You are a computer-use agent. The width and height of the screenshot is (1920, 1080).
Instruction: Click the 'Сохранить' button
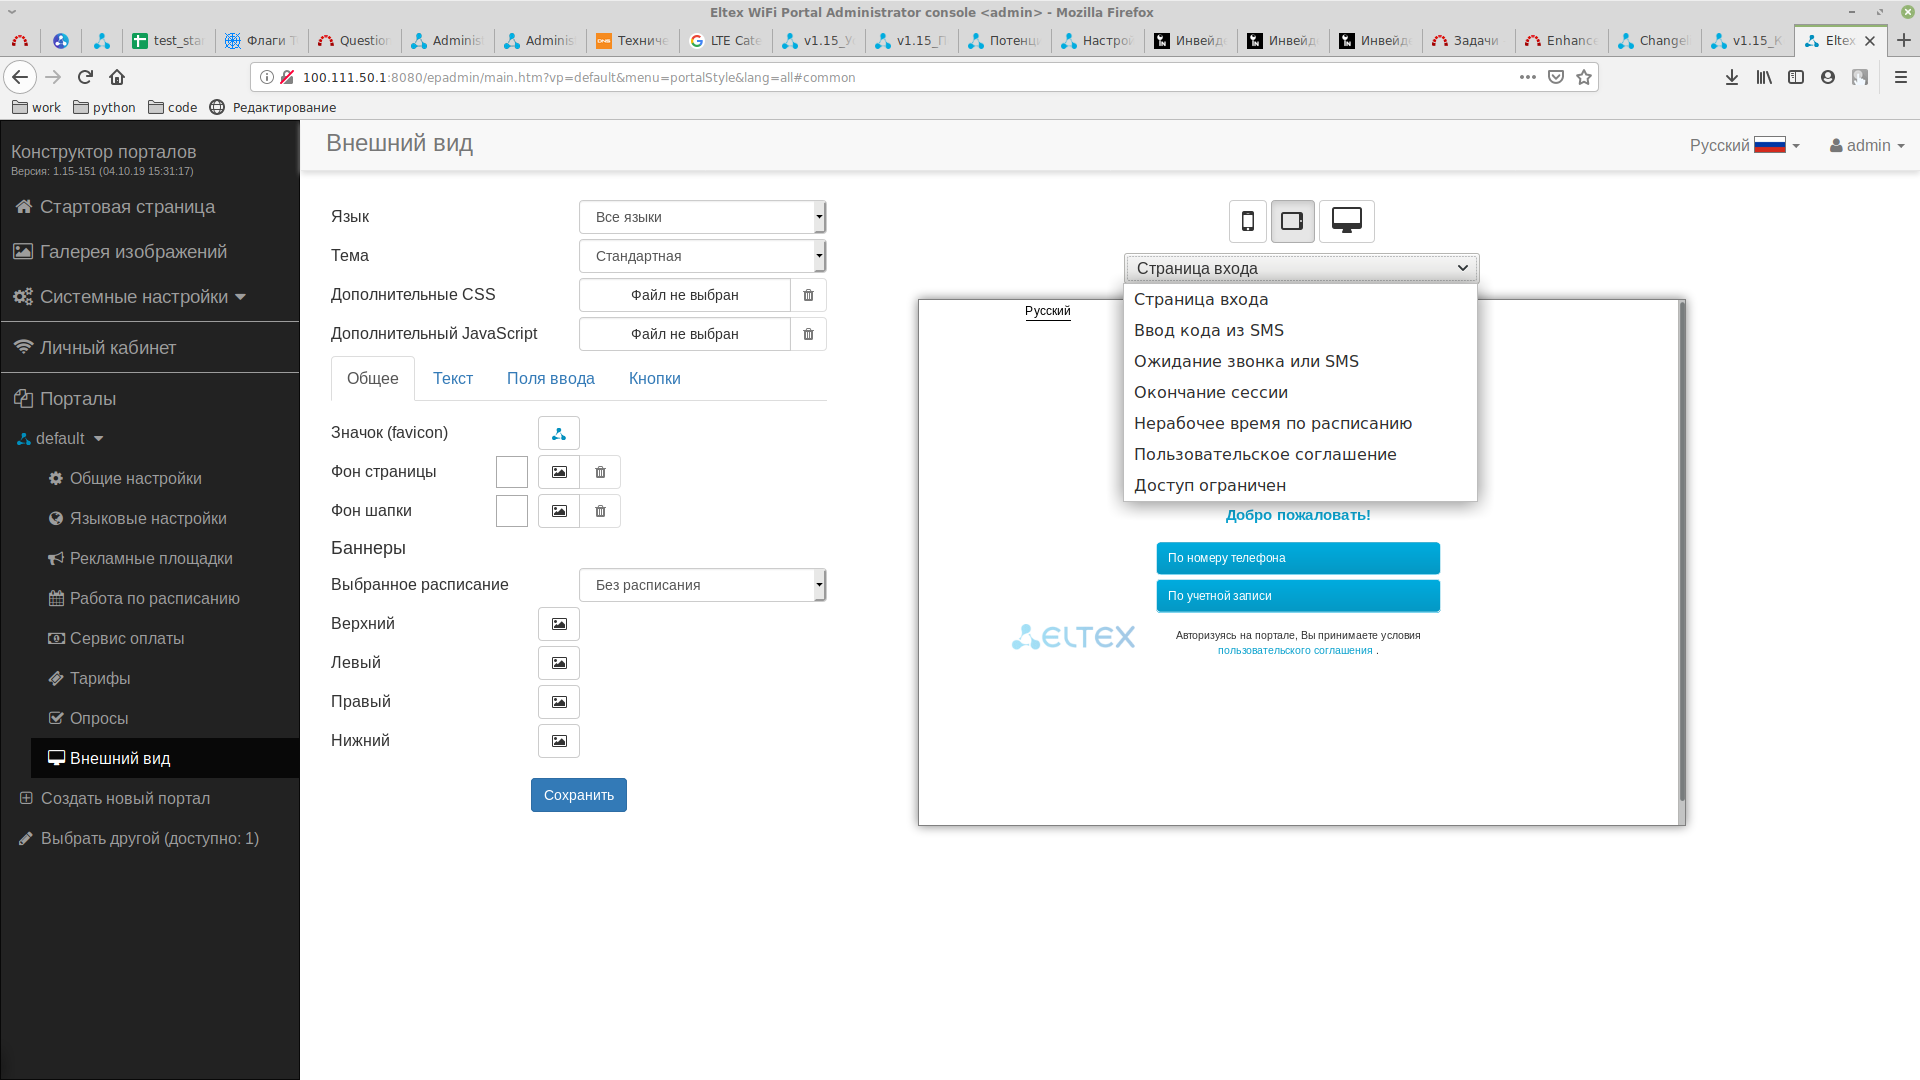[578, 795]
